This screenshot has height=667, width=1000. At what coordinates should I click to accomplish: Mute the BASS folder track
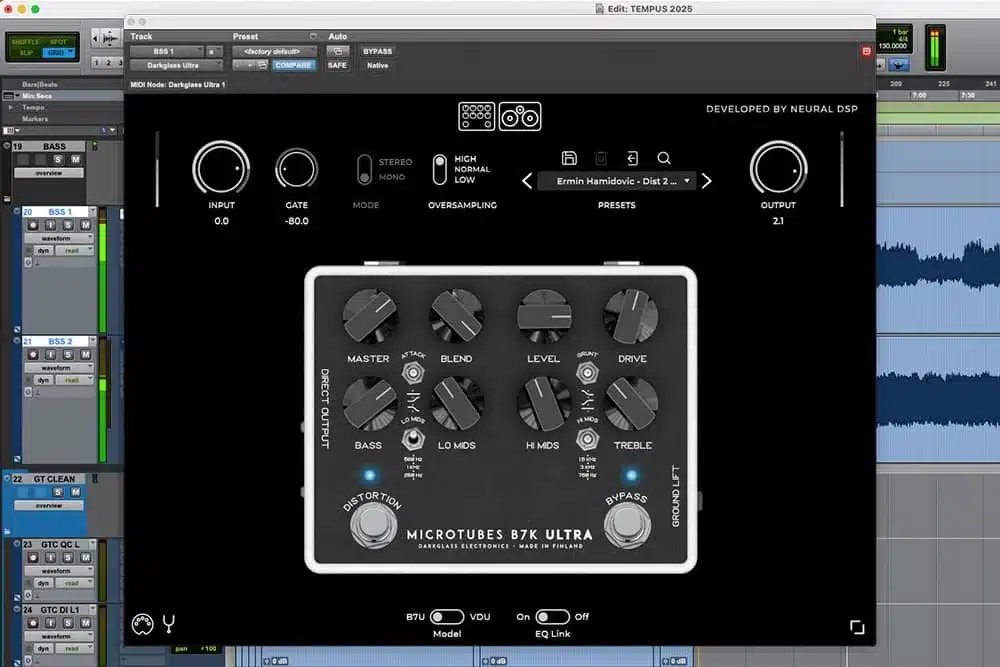(x=75, y=159)
